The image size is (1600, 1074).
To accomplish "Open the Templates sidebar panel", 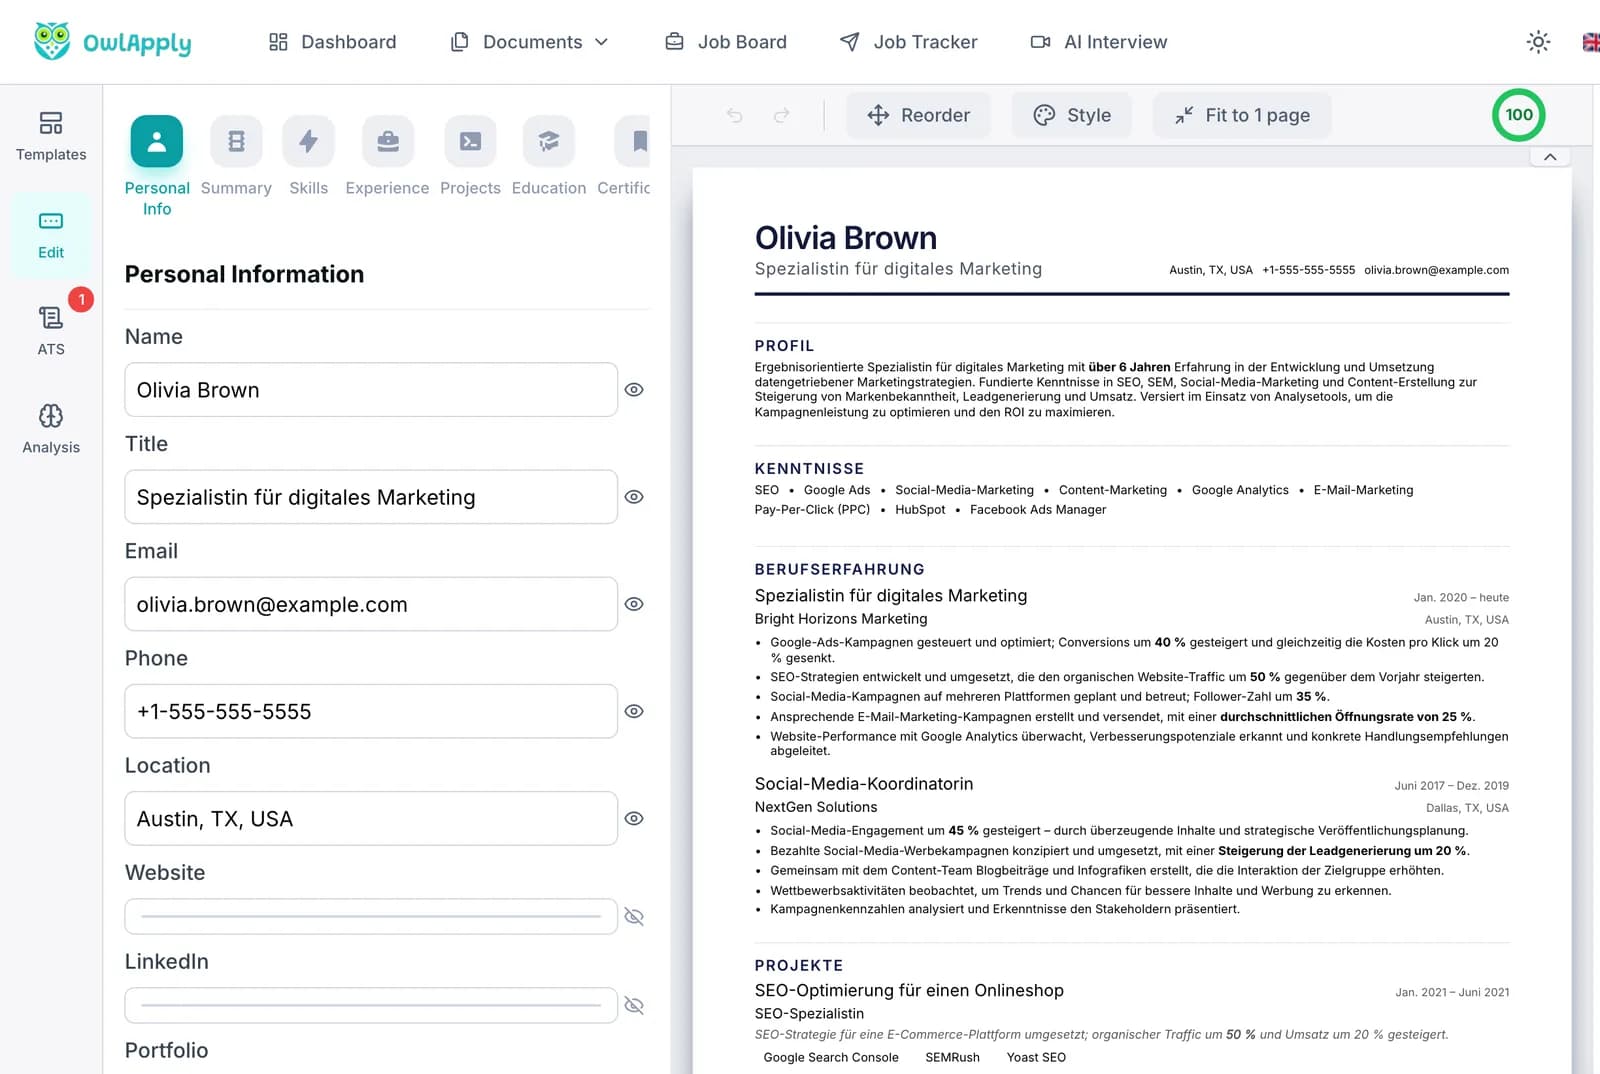I will coord(51,136).
